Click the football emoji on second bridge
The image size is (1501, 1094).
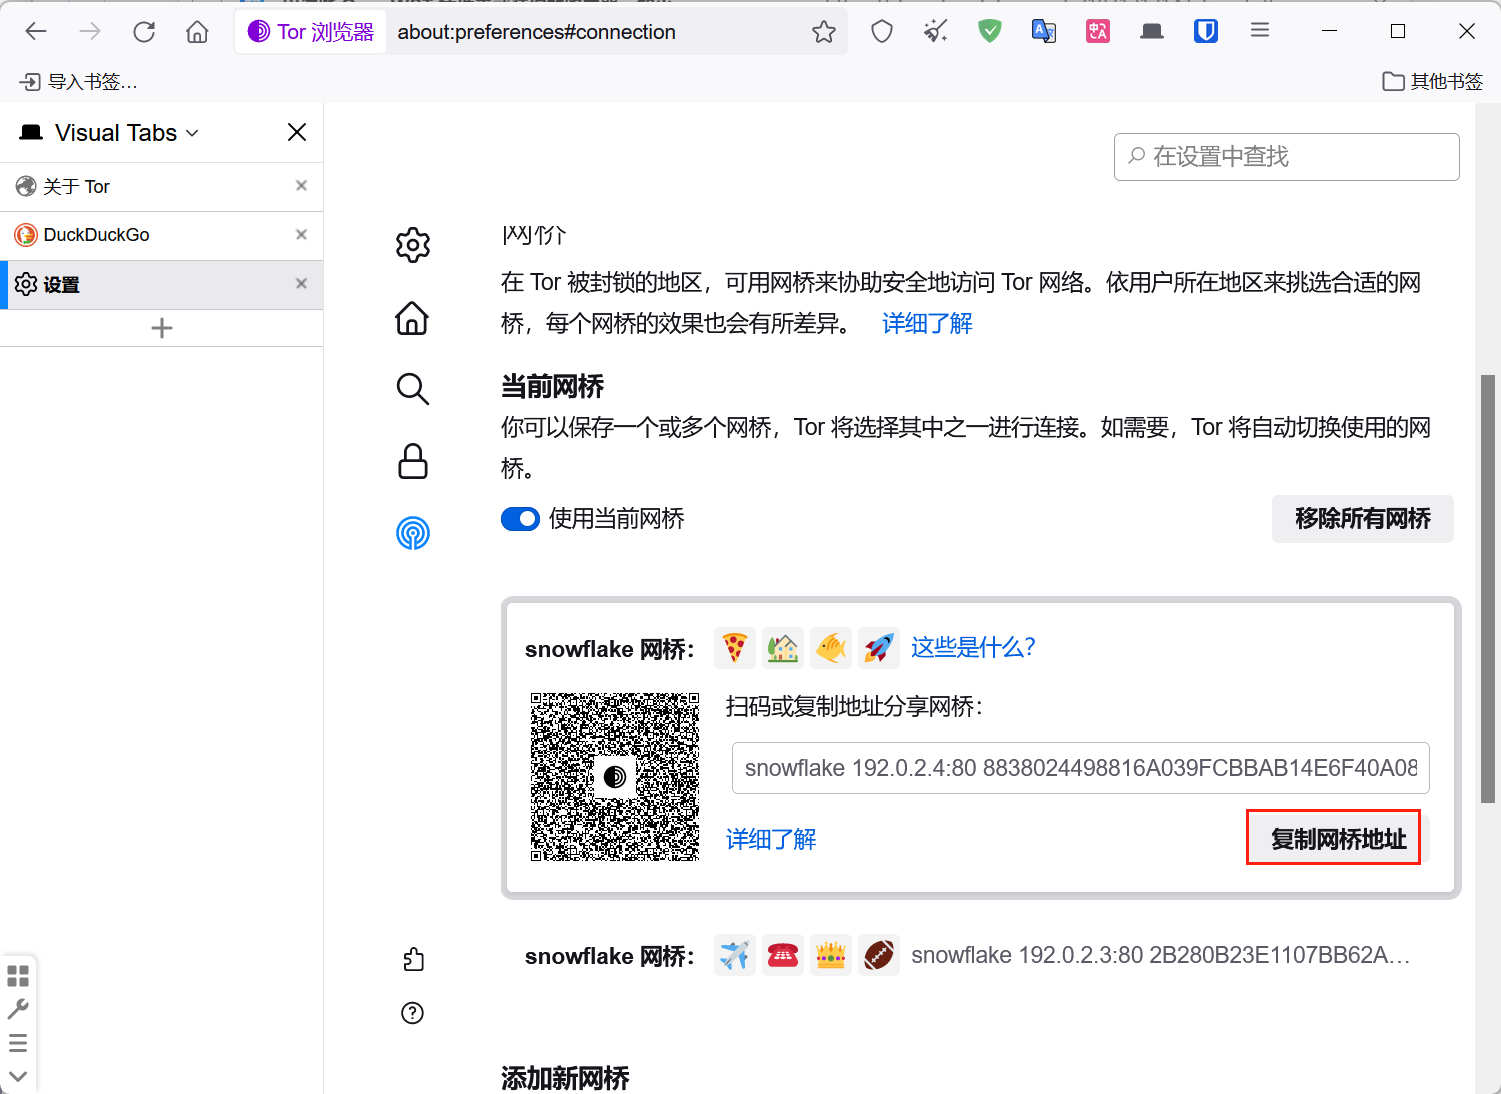[879, 955]
